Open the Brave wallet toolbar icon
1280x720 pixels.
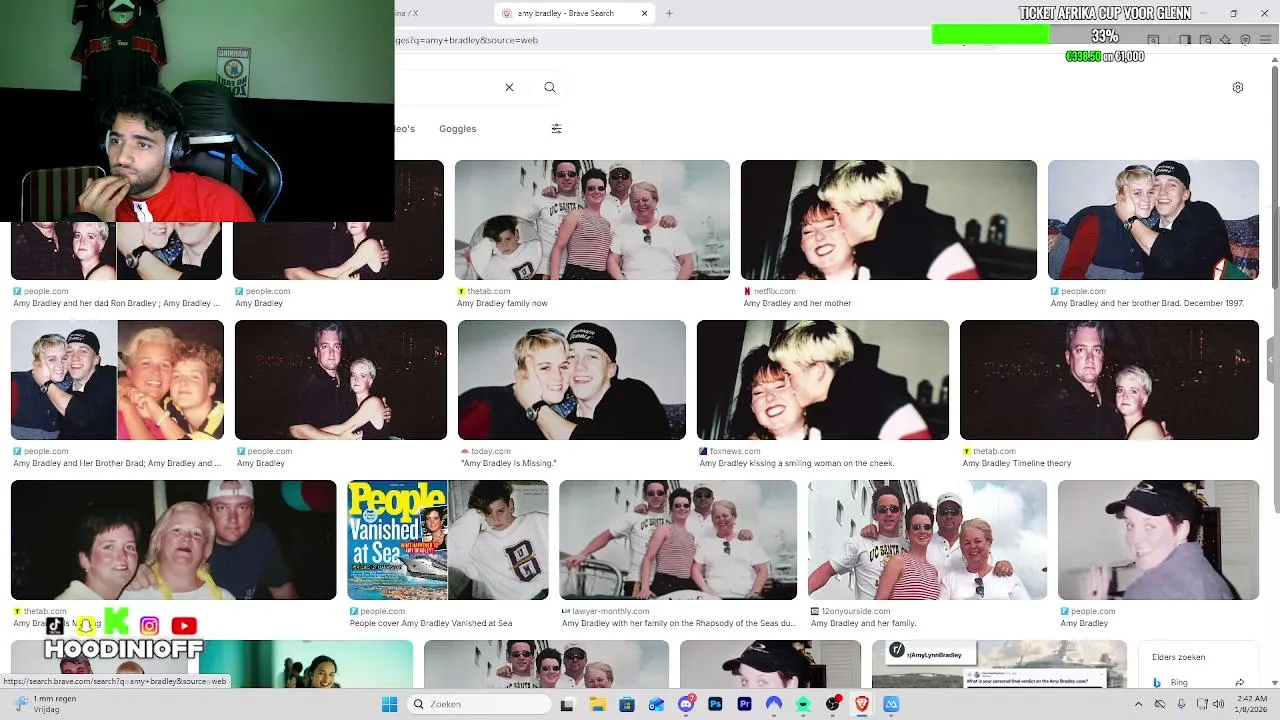(1205, 40)
